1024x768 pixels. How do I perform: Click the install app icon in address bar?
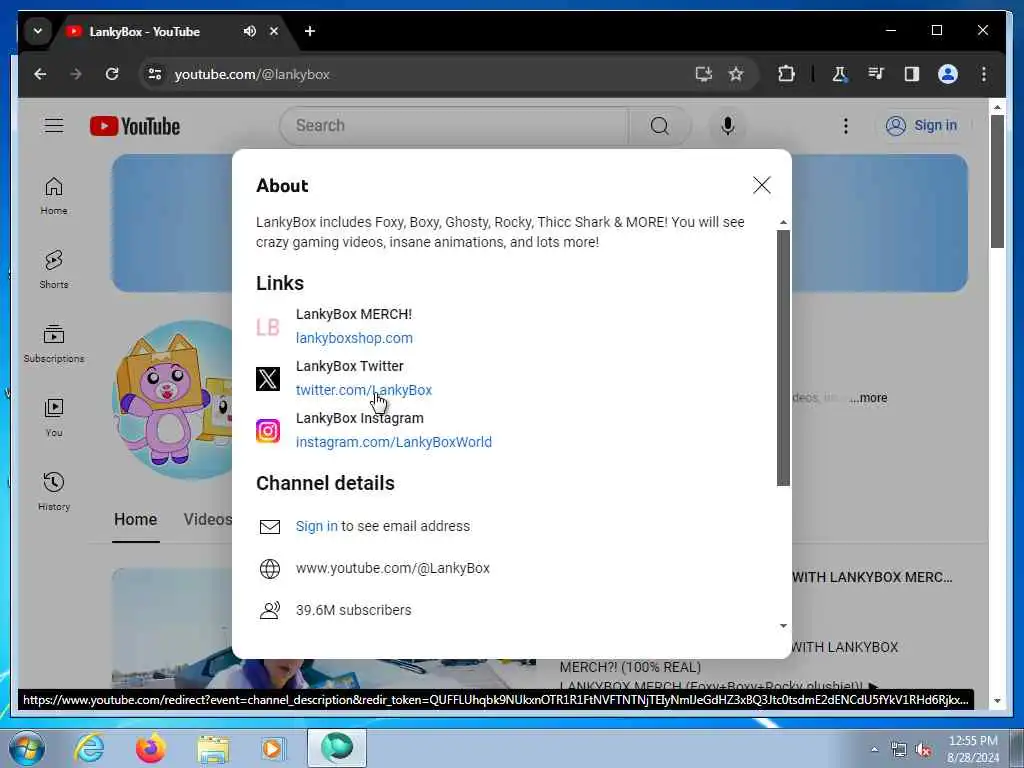coord(703,74)
